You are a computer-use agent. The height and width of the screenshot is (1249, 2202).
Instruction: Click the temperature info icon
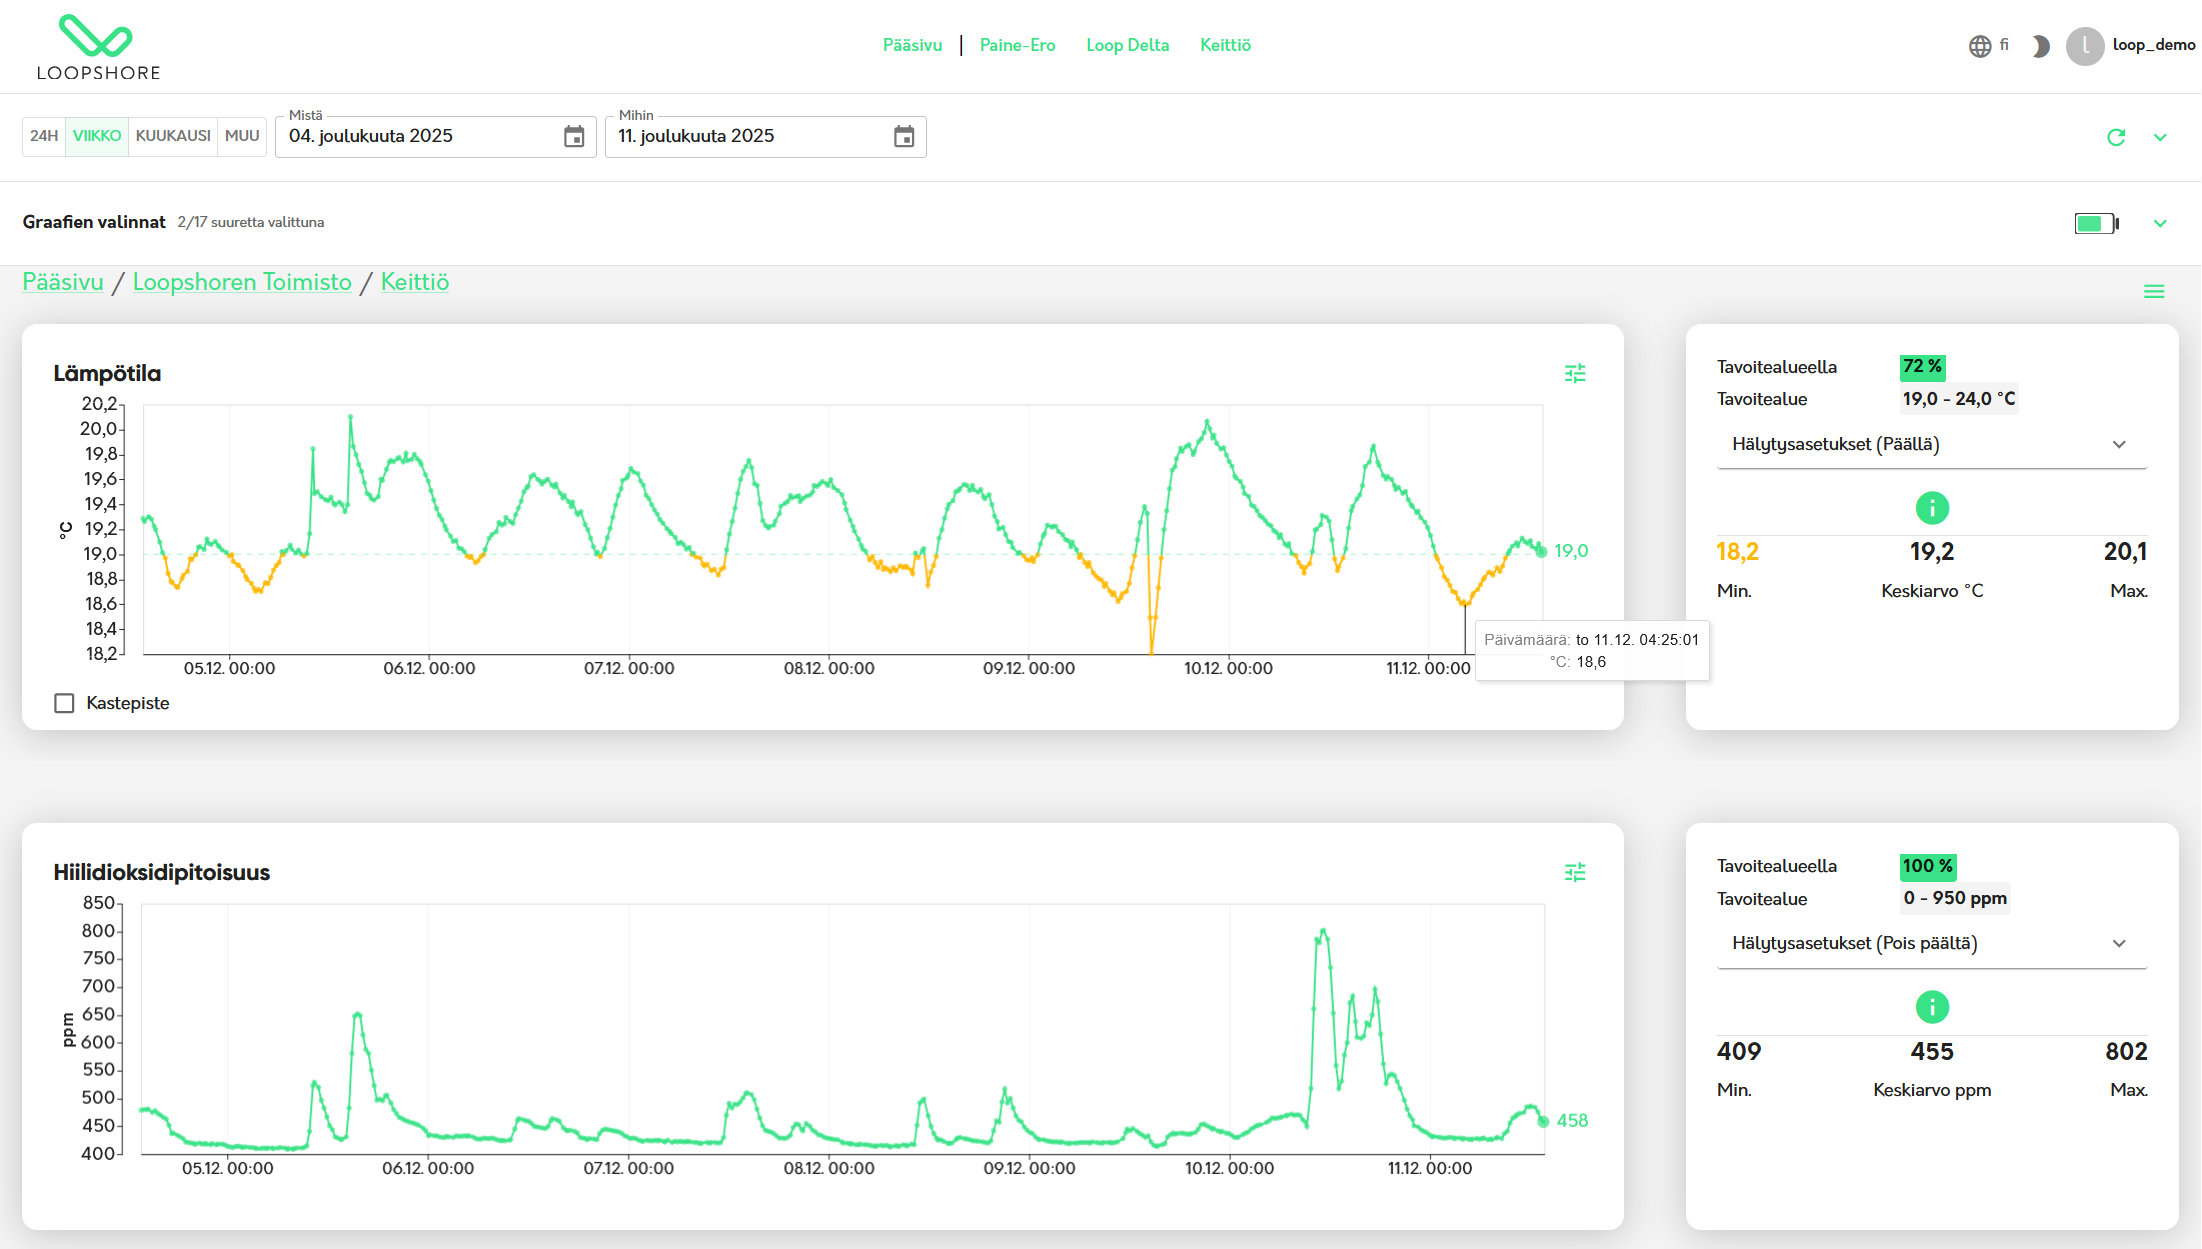1932,508
